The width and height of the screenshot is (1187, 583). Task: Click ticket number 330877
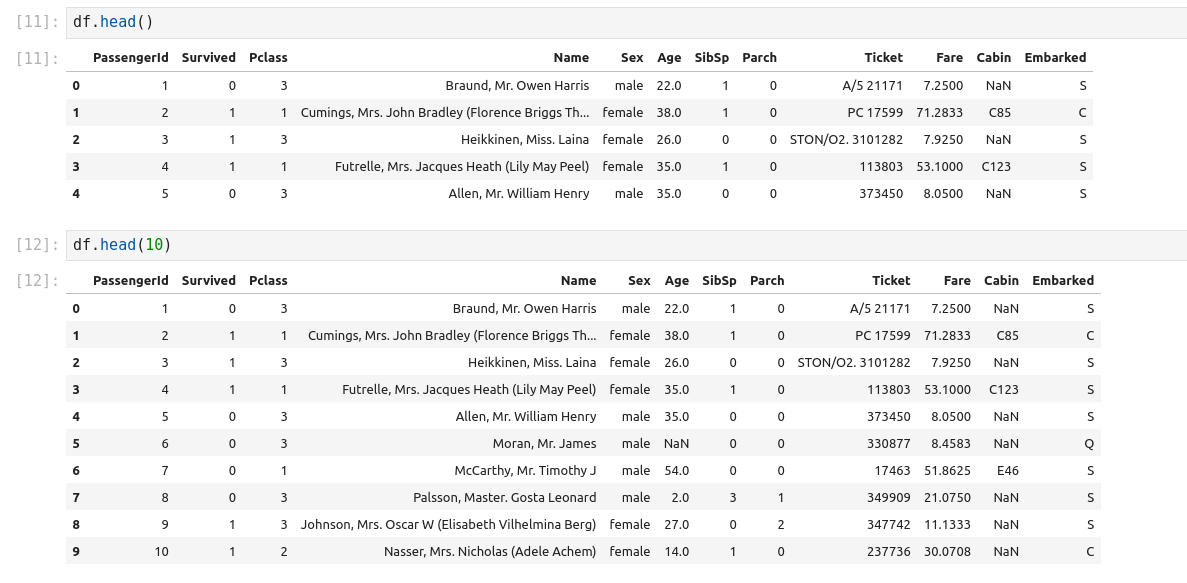coord(885,443)
